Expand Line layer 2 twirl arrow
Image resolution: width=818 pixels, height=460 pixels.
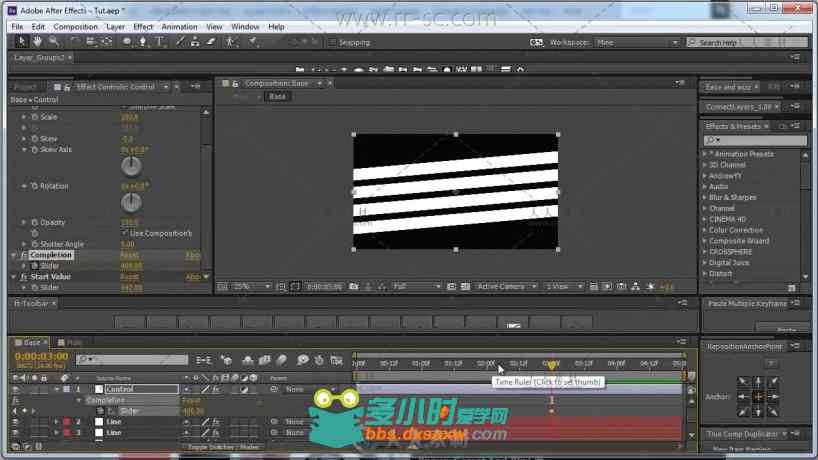click(x=56, y=421)
